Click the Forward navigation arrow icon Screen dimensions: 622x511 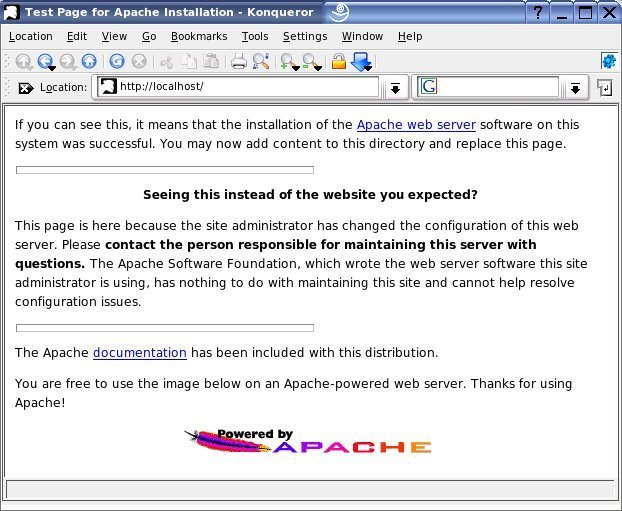point(67,62)
